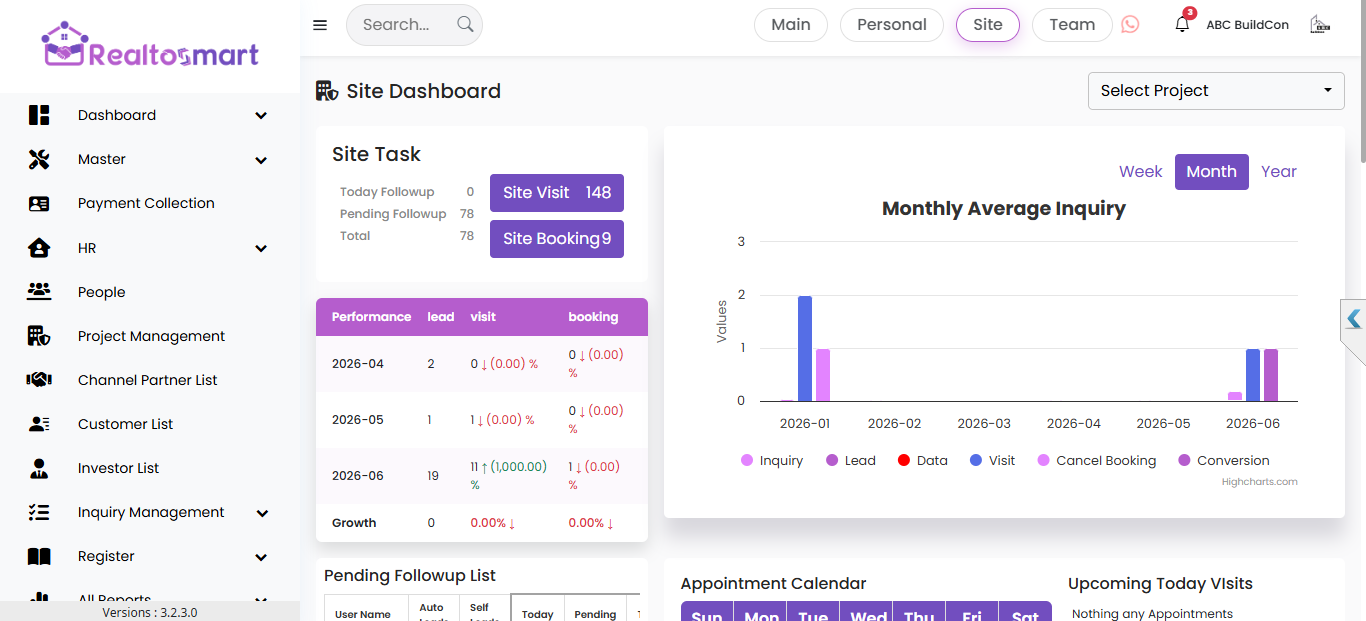Expand the Master menu chevron
Screen dimensions: 1366x621
coord(261,160)
